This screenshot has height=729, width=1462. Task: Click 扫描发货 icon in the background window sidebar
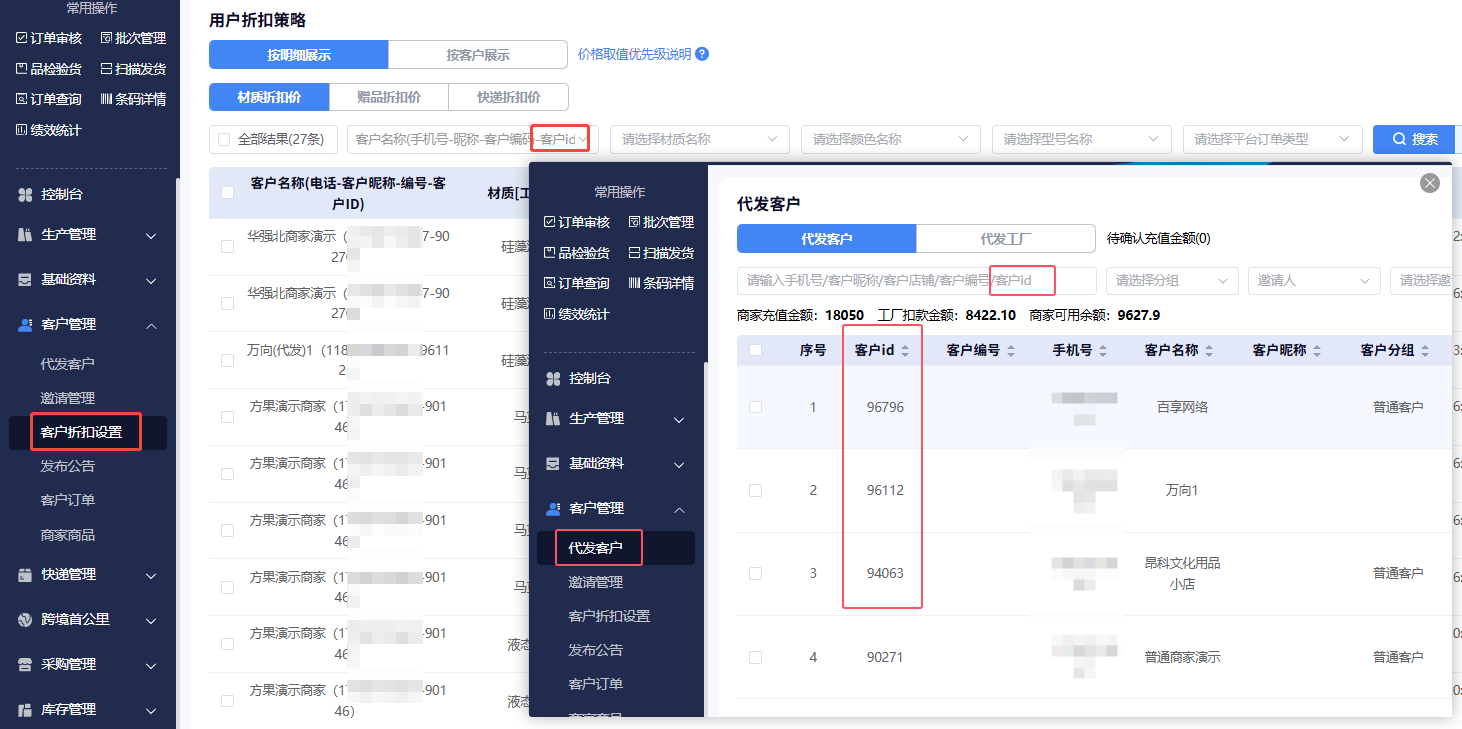(x=107, y=69)
